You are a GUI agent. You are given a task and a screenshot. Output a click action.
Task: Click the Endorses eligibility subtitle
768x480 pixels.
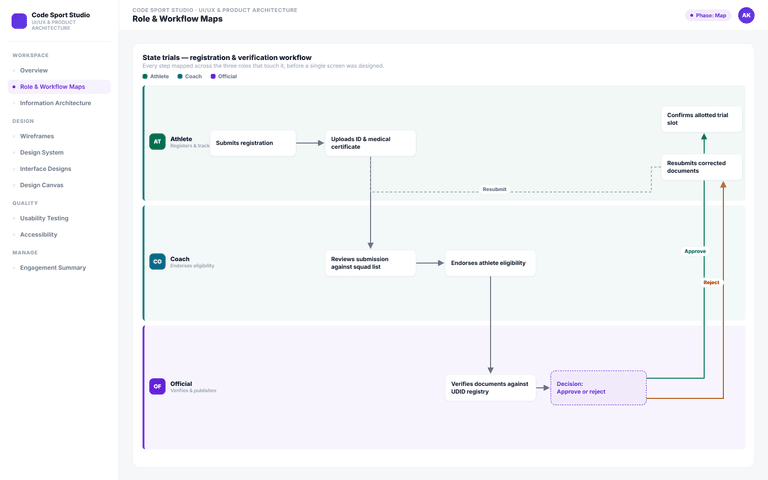[x=192, y=266]
